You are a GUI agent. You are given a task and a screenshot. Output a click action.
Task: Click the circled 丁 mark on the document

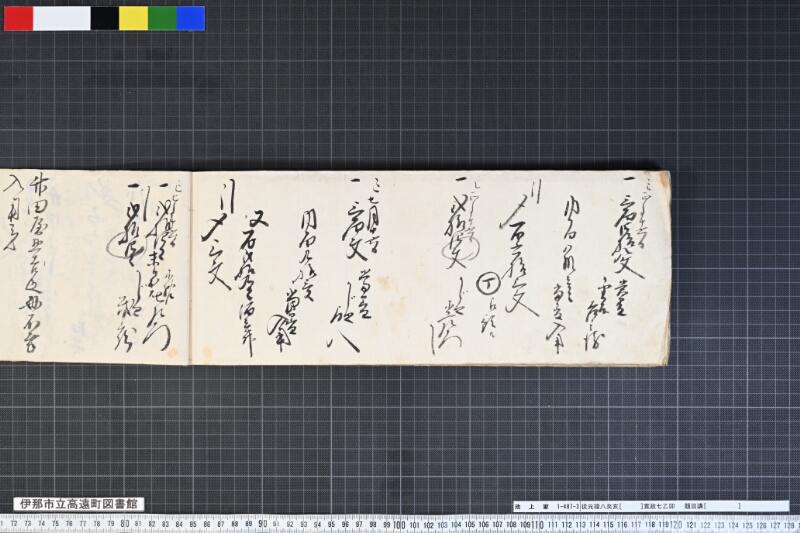(488, 285)
